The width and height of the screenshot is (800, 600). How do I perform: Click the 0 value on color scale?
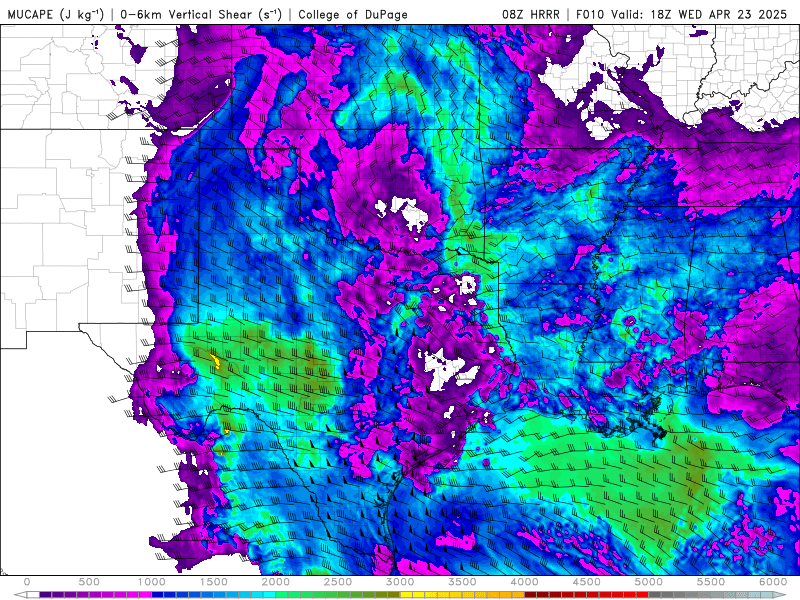pyautogui.click(x=27, y=582)
